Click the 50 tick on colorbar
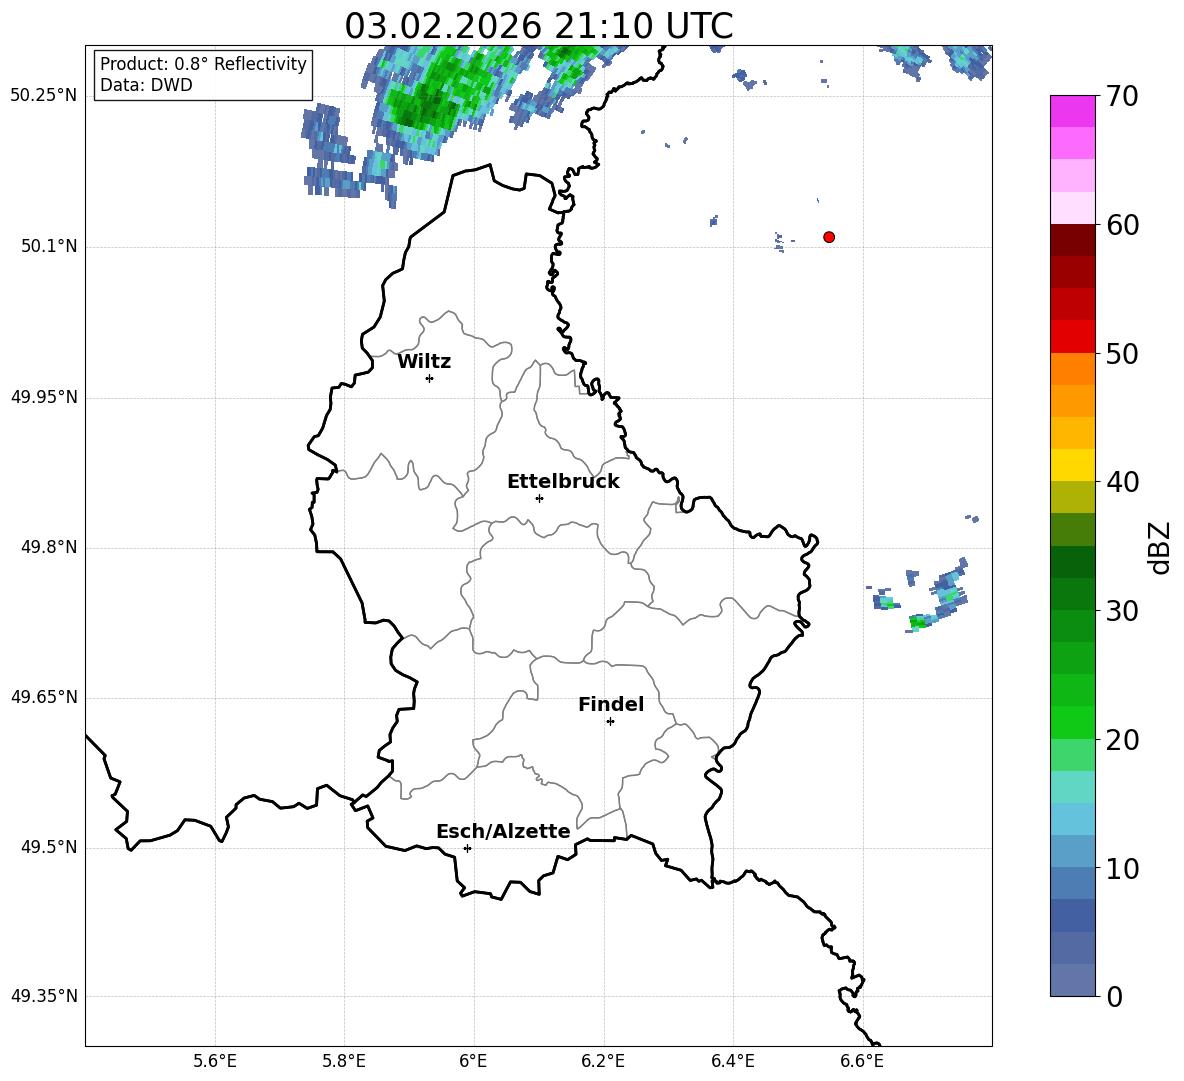This screenshot has height=1081, width=1184. click(1121, 354)
